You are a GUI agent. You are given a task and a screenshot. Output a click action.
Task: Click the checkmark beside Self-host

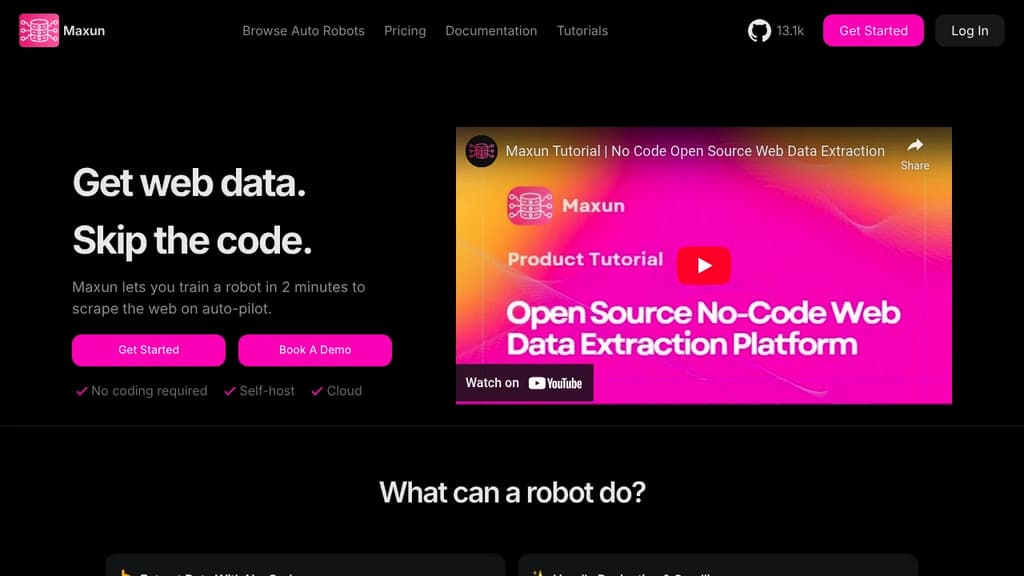click(x=228, y=391)
